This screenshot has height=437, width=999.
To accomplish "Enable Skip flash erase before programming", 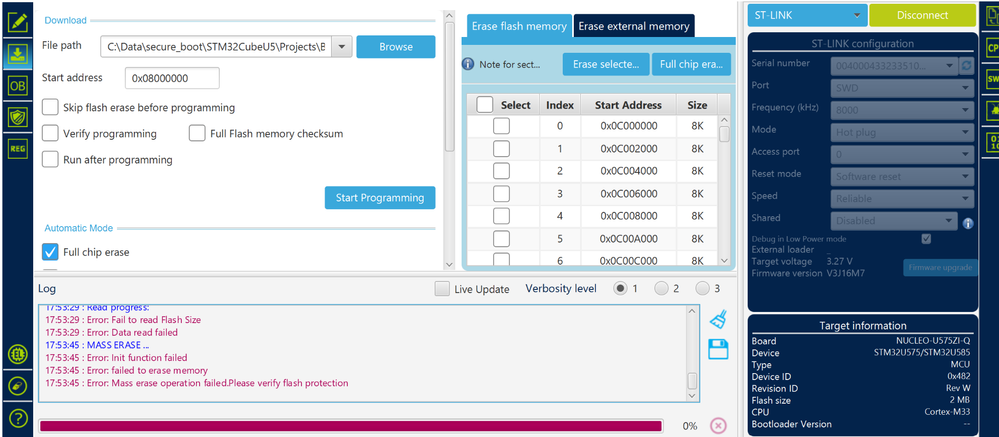I will (x=50, y=107).
